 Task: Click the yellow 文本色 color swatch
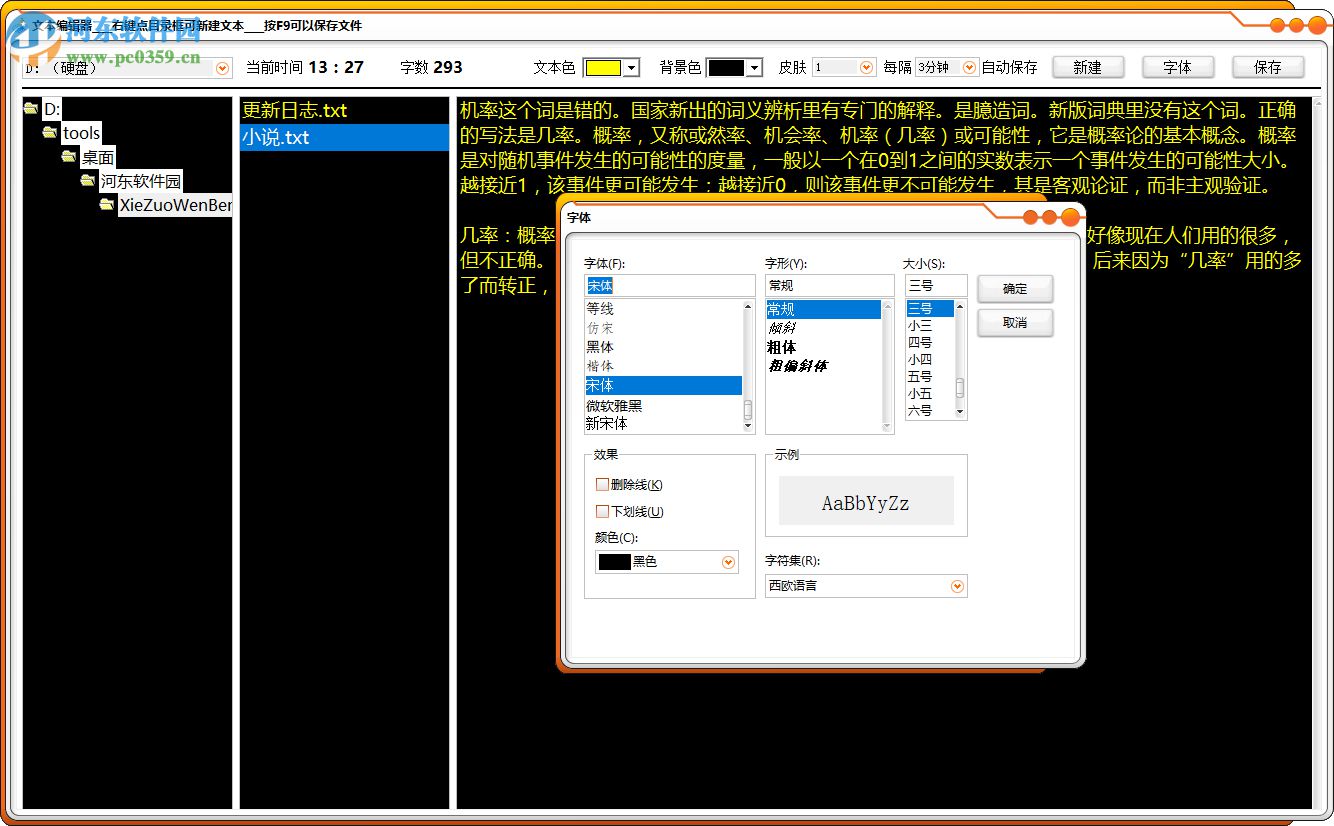click(x=605, y=67)
